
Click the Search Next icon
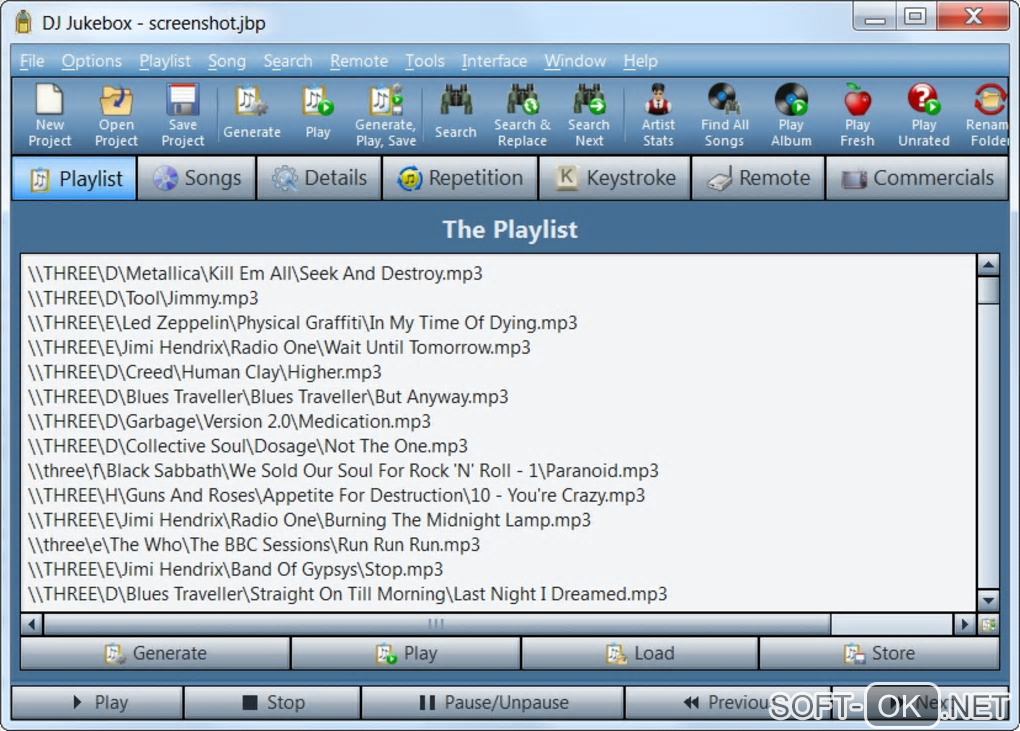[589, 115]
